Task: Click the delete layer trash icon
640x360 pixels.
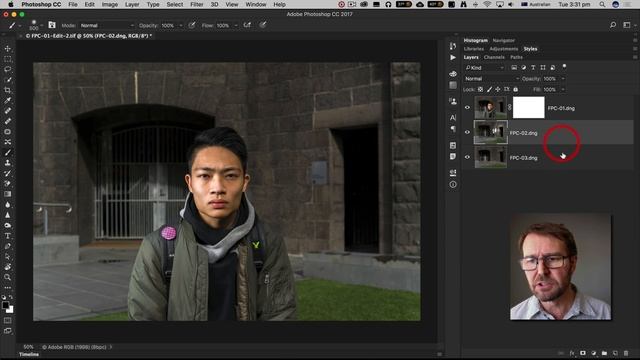Action: point(626,353)
